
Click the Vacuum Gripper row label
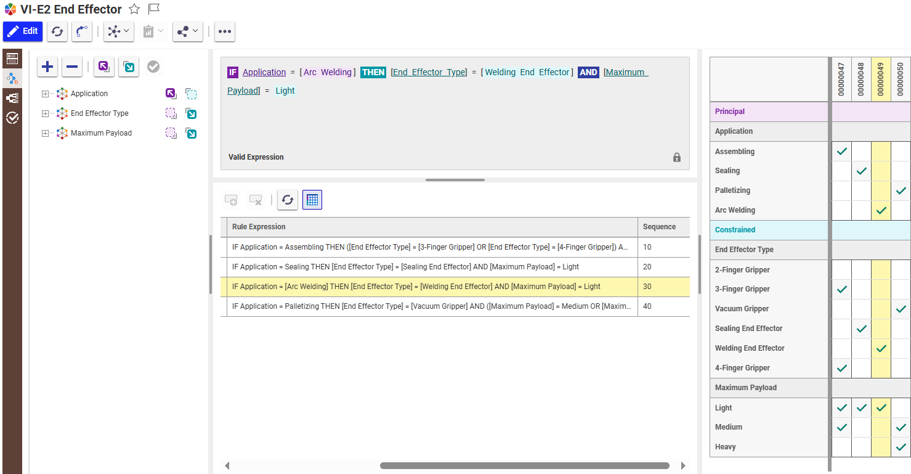(741, 308)
